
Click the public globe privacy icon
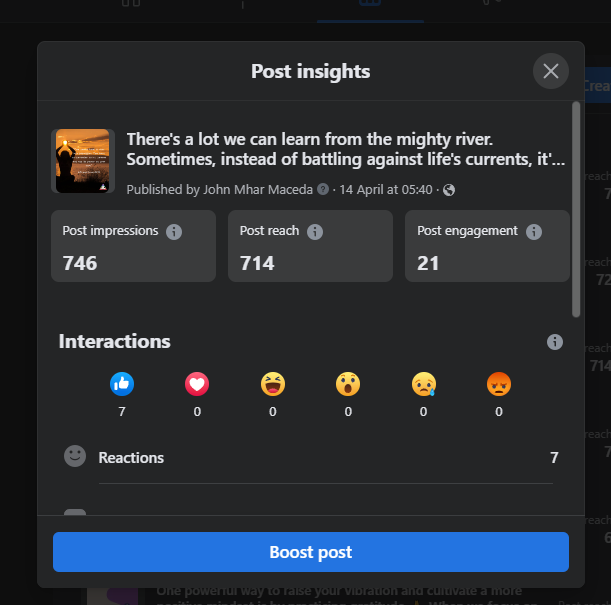(x=449, y=189)
